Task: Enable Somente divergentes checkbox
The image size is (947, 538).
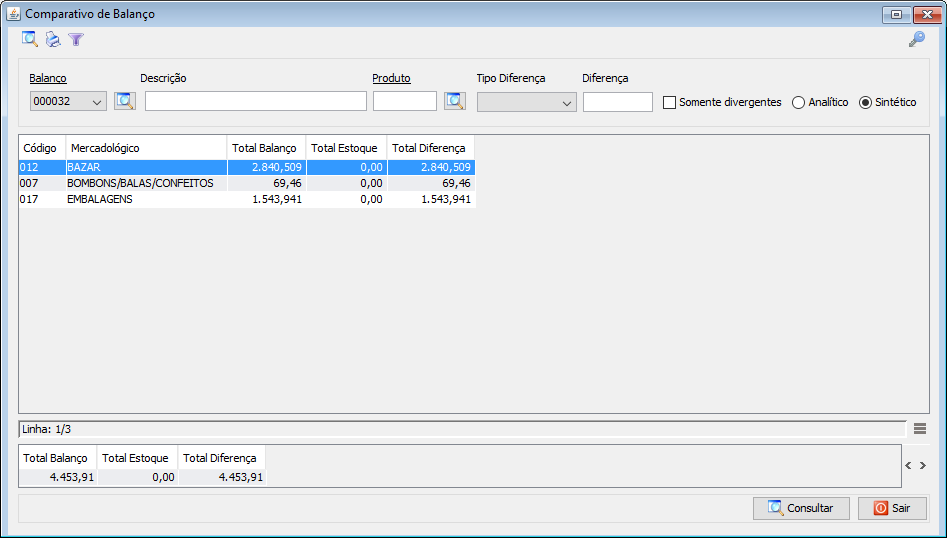Action: pos(670,102)
